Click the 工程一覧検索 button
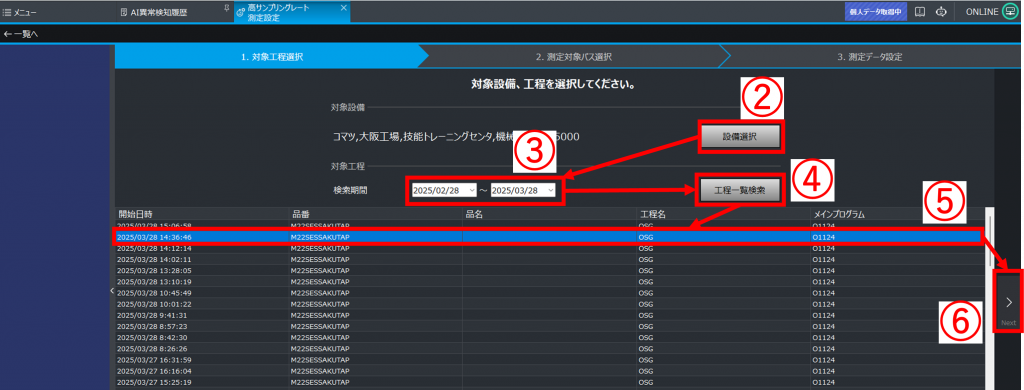Viewport: 1024px width, 390px height. click(x=741, y=190)
